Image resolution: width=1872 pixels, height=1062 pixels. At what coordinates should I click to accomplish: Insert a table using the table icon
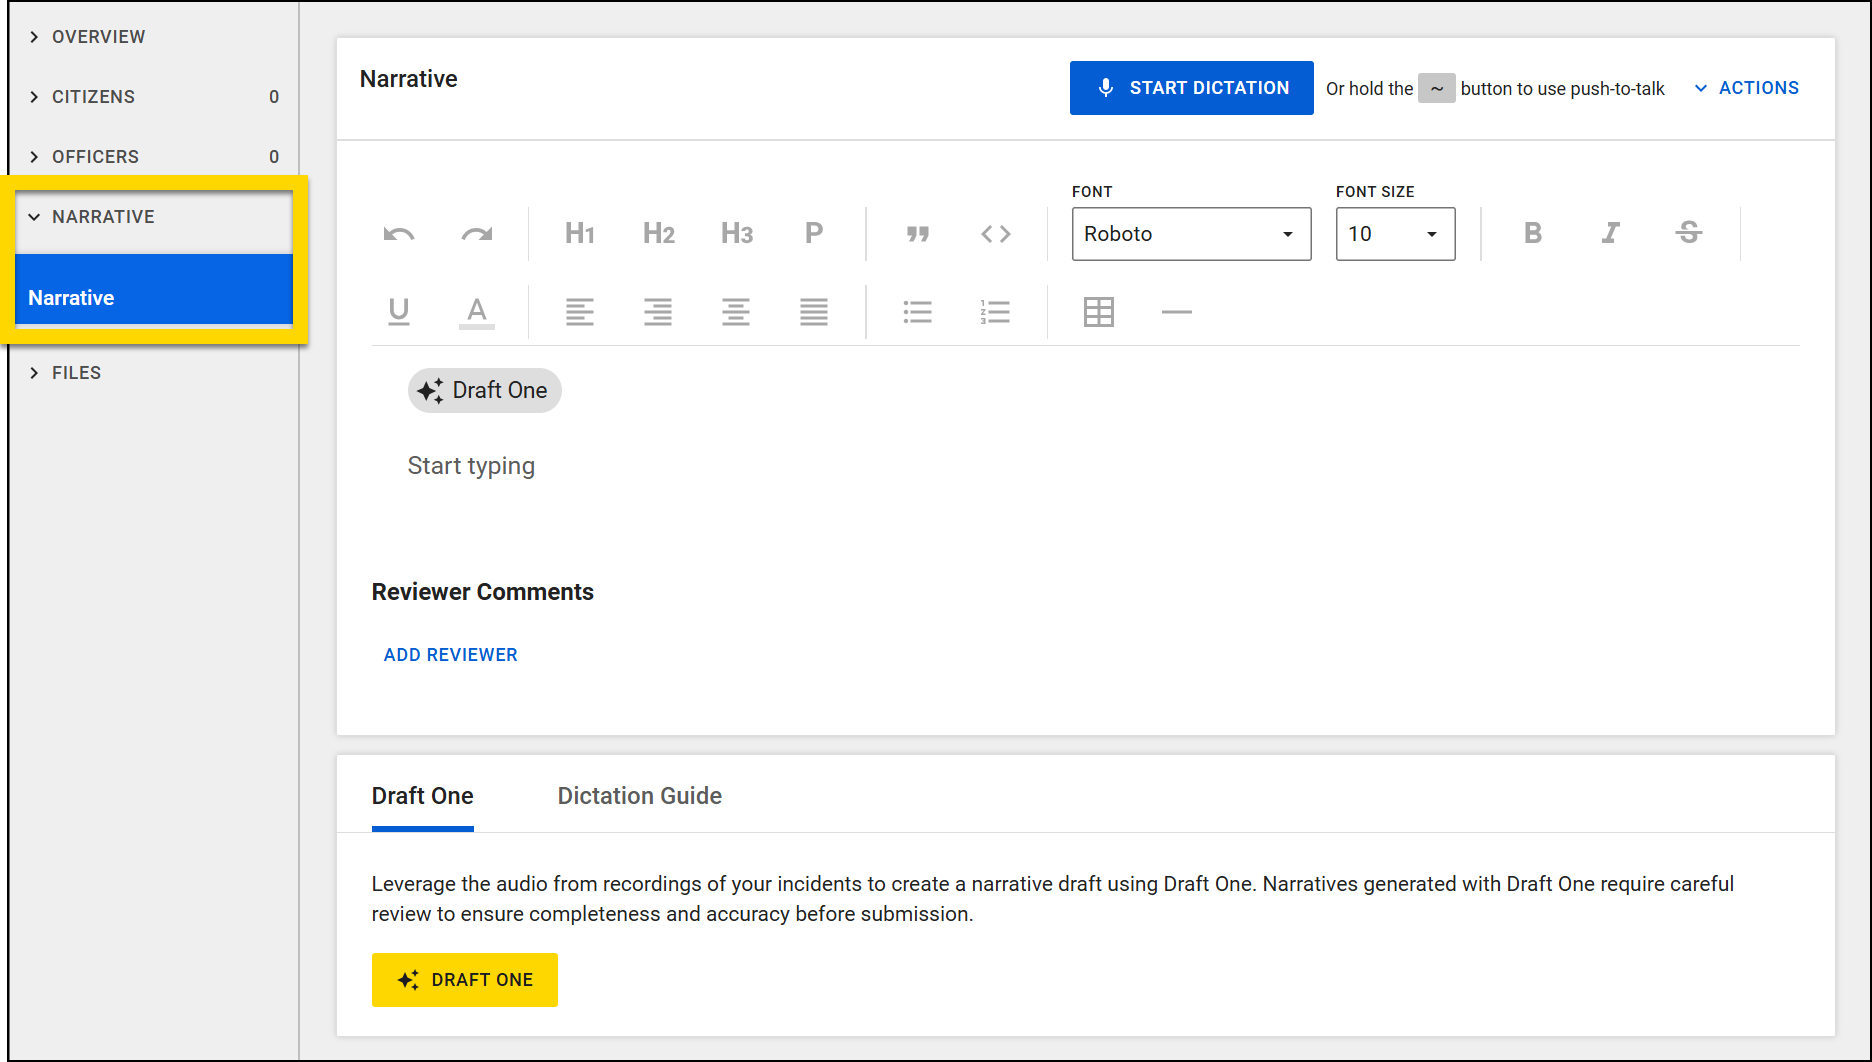(1098, 311)
